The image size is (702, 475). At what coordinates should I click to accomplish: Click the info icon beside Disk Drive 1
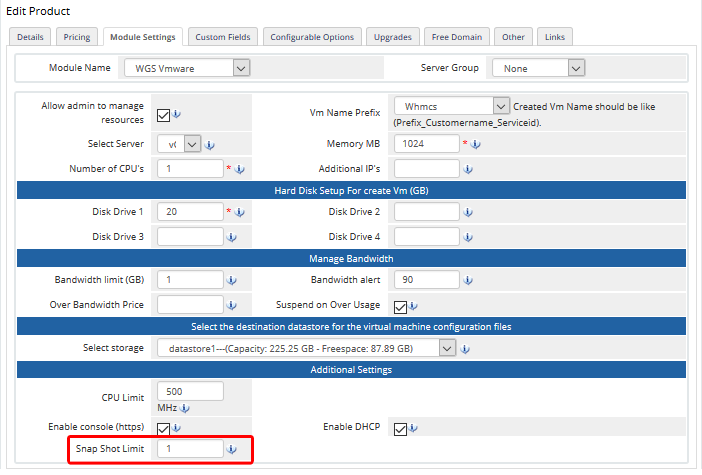(240, 212)
